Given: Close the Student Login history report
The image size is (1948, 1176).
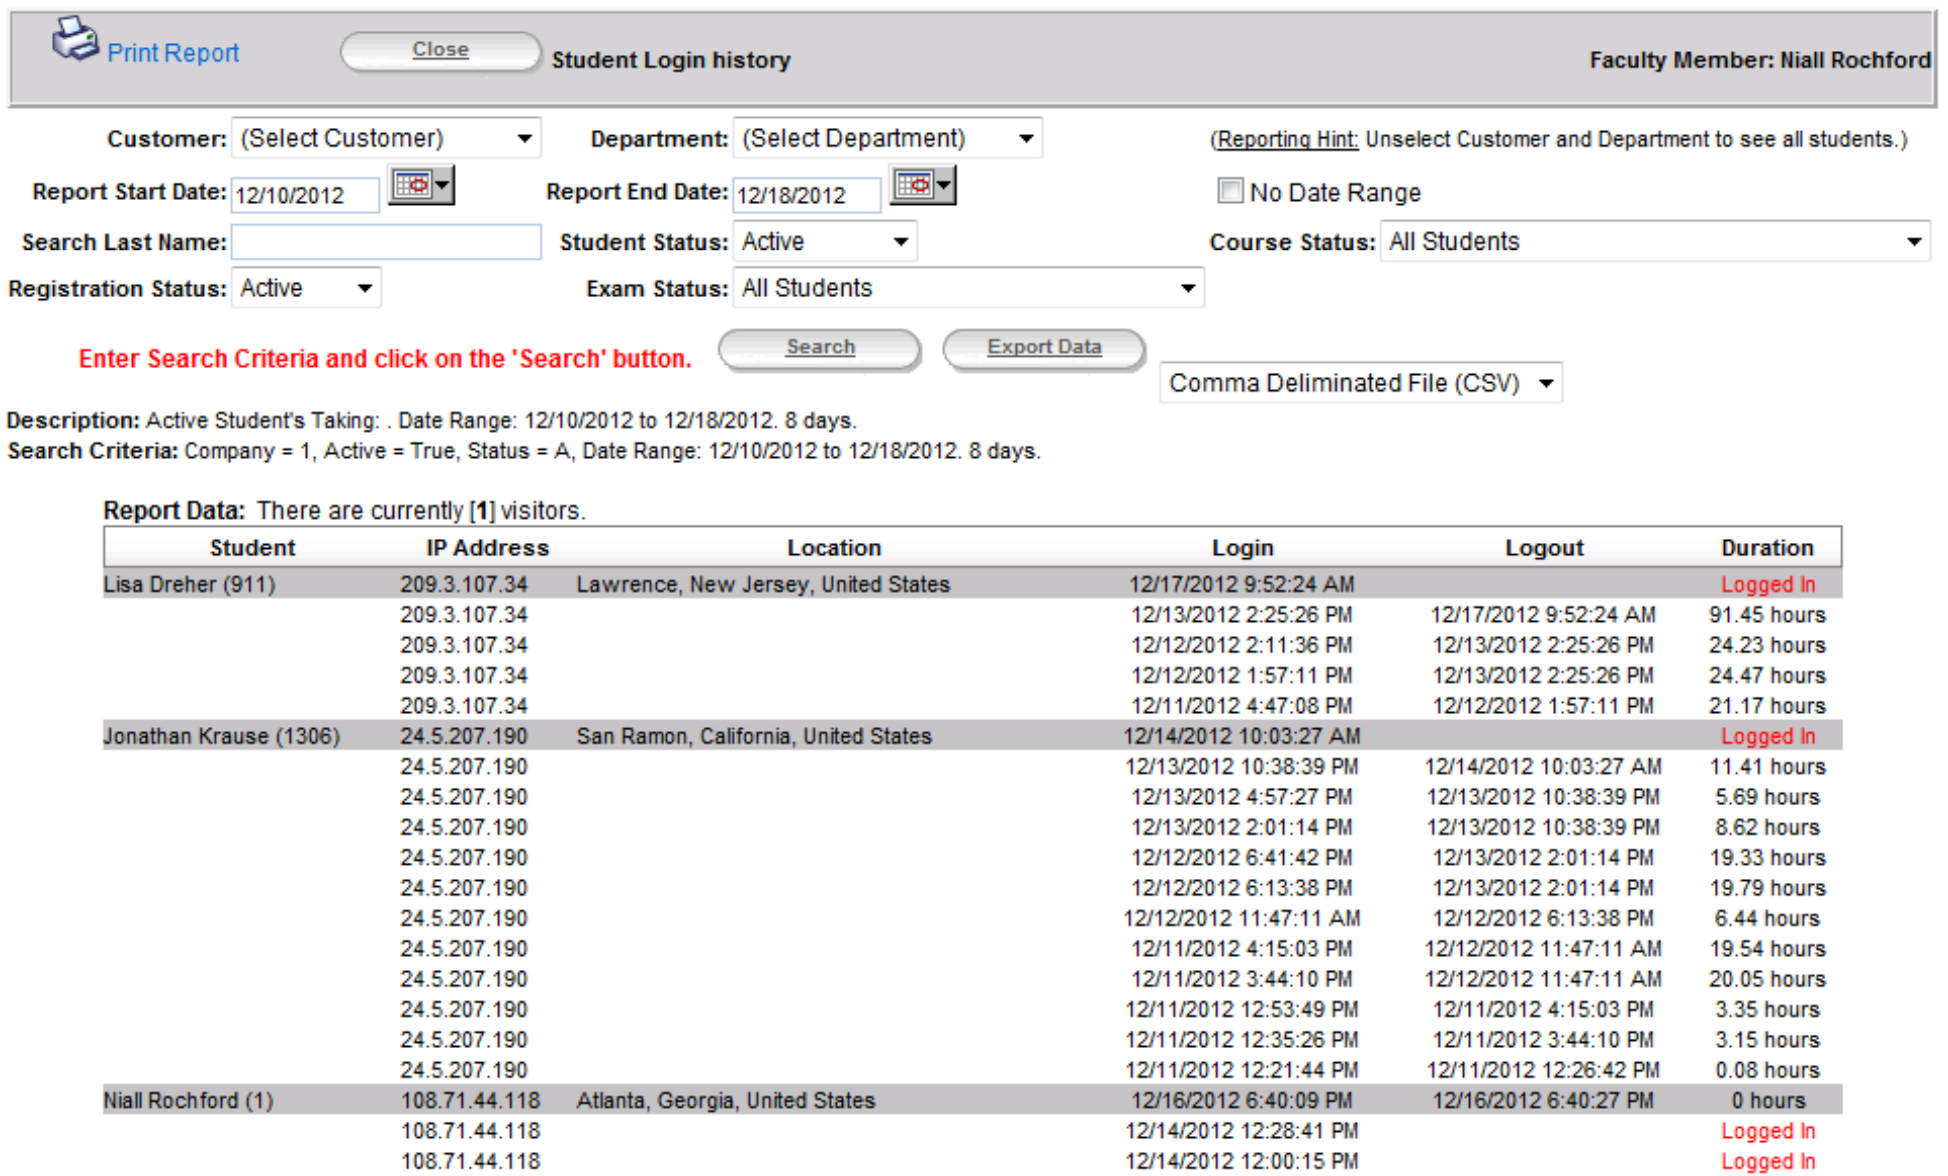Looking at the screenshot, I should 440,50.
